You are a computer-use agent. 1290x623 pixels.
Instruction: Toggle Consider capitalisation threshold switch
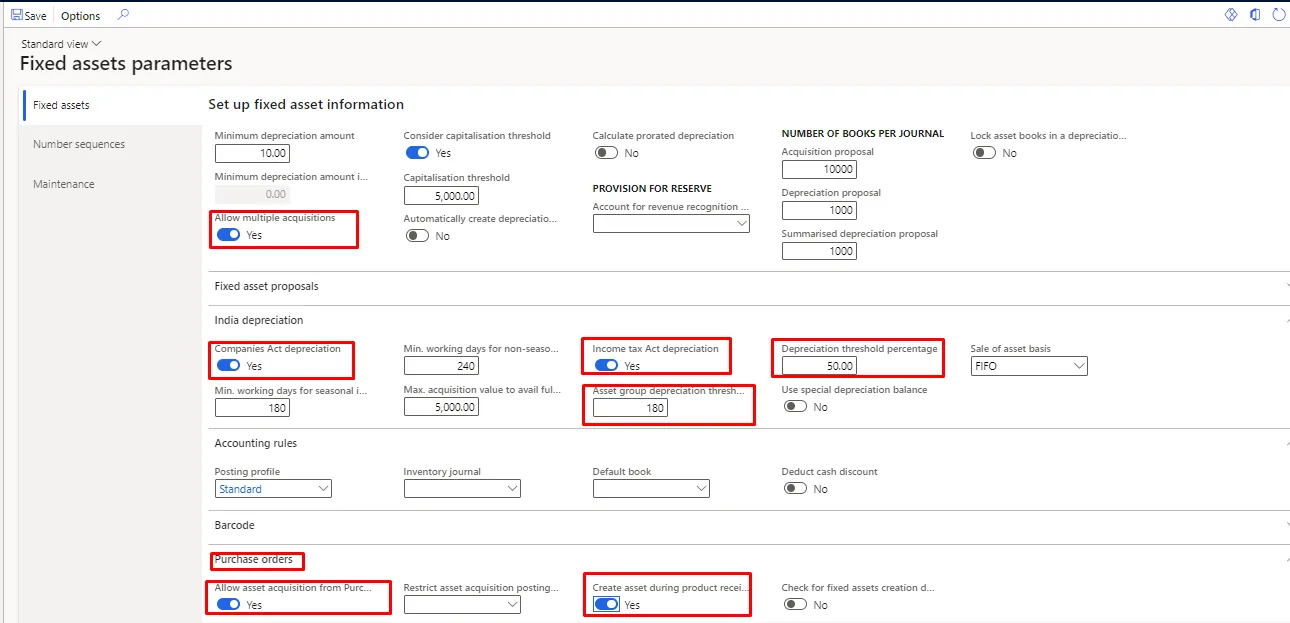417,153
